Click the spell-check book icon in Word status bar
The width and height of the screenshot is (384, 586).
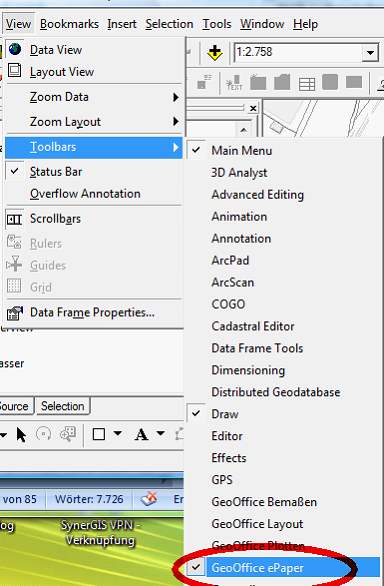[148, 499]
